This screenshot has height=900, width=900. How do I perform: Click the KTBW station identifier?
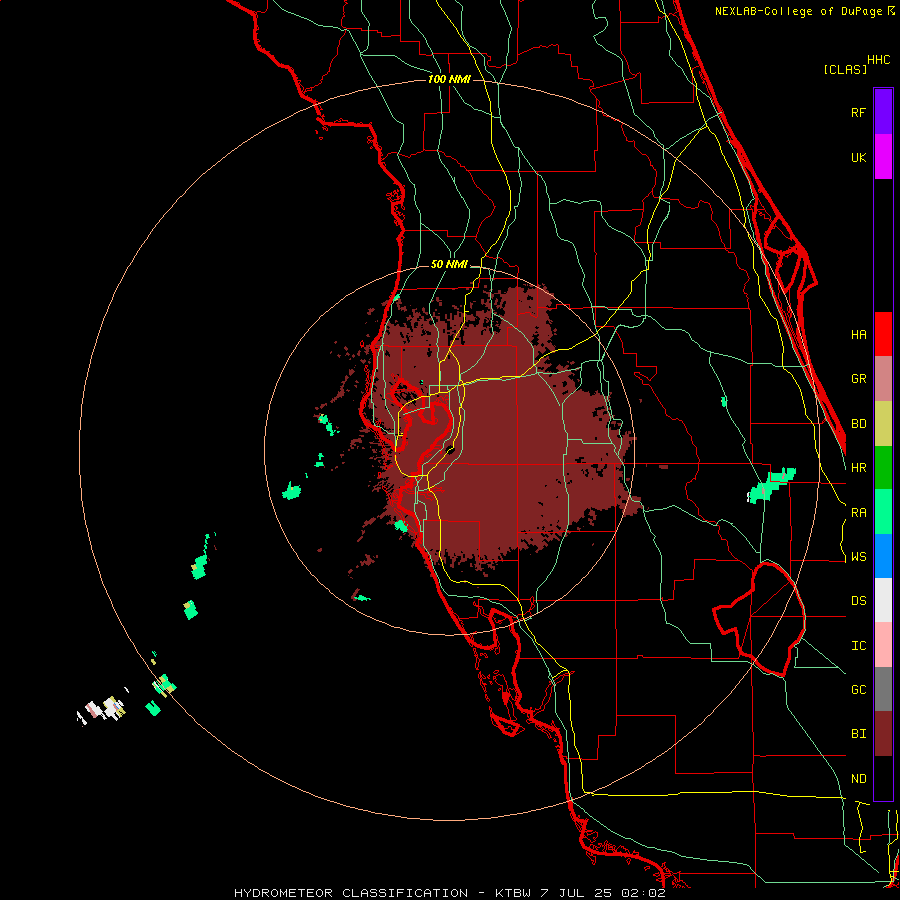pyautogui.click(x=513, y=893)
